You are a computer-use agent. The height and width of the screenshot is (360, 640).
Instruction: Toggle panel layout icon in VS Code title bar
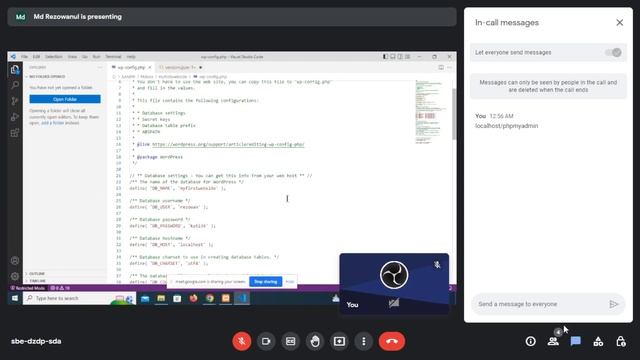(393, 57)
